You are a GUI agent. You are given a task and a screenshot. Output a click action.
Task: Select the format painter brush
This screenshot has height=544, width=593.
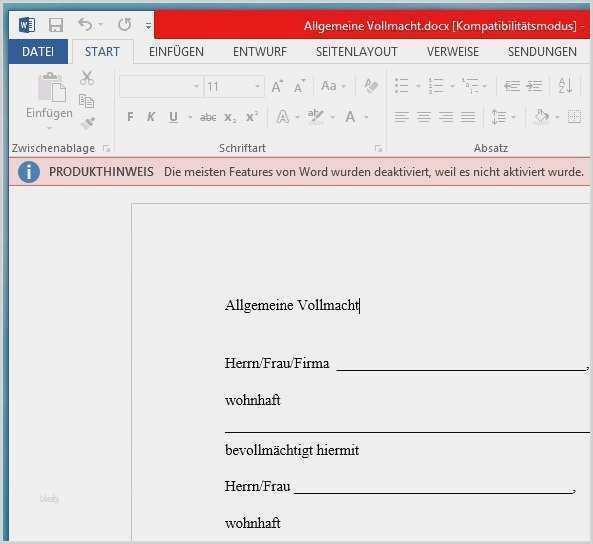click(88, 123)
